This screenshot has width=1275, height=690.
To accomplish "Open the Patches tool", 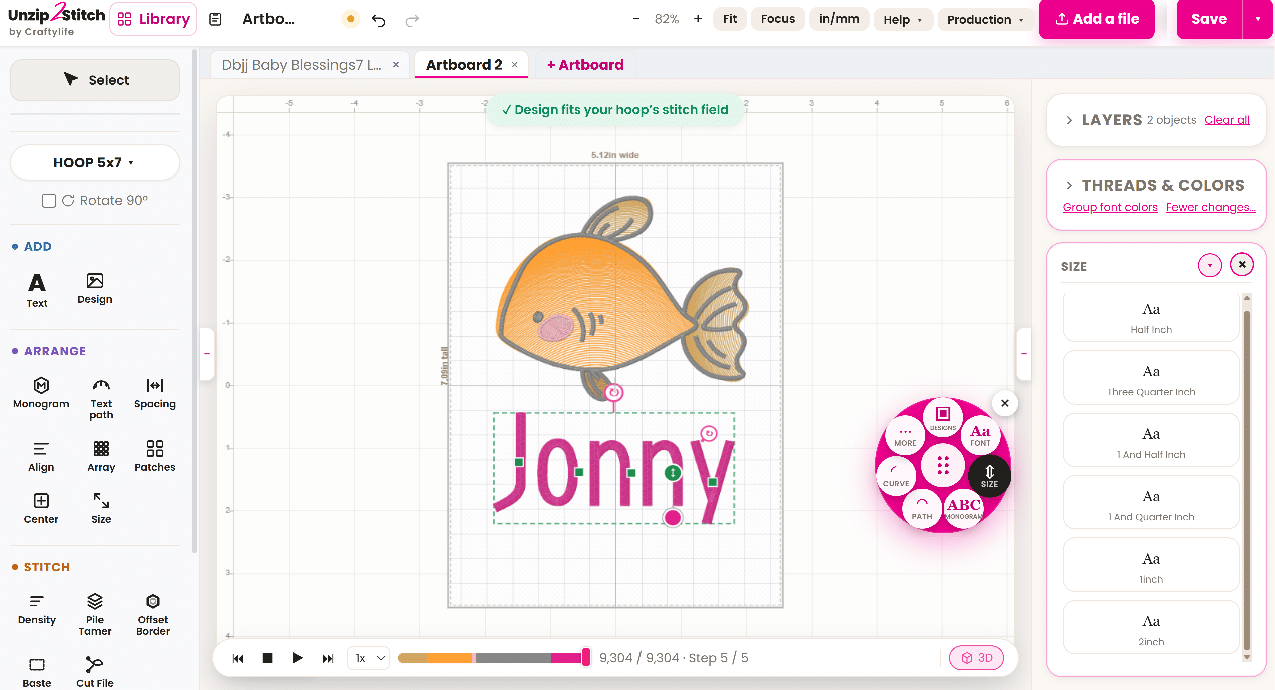I will pos(155,456).
